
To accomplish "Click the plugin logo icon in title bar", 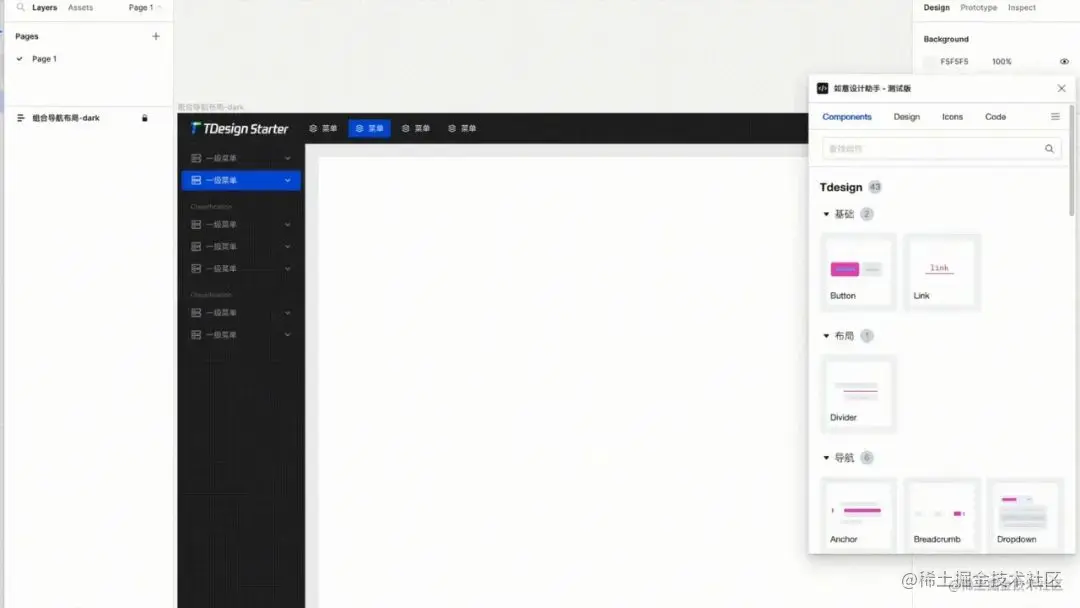I will (x=822, y=88).
